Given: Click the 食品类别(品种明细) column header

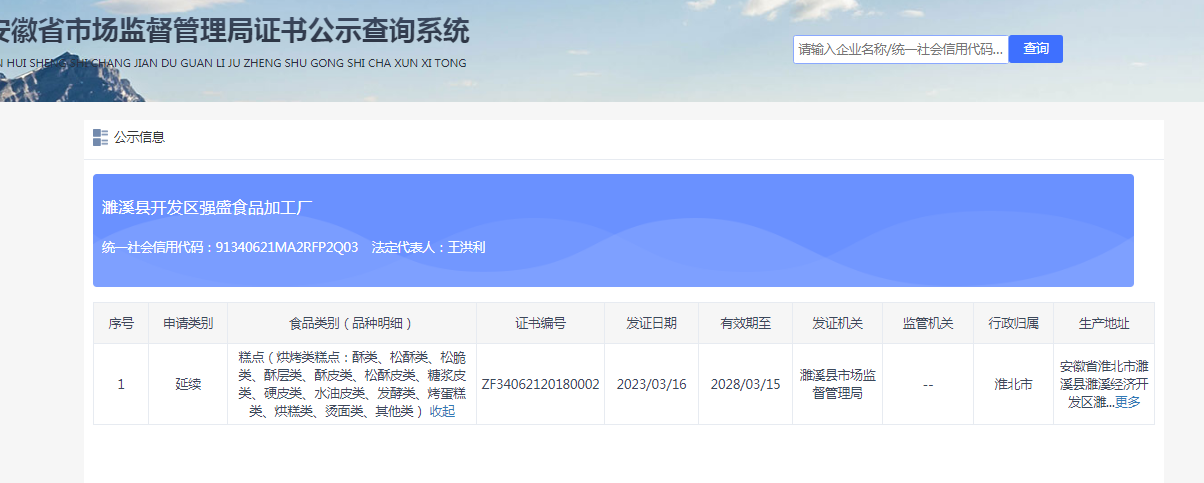Looking at the screenshot, I should click(351, 323).
